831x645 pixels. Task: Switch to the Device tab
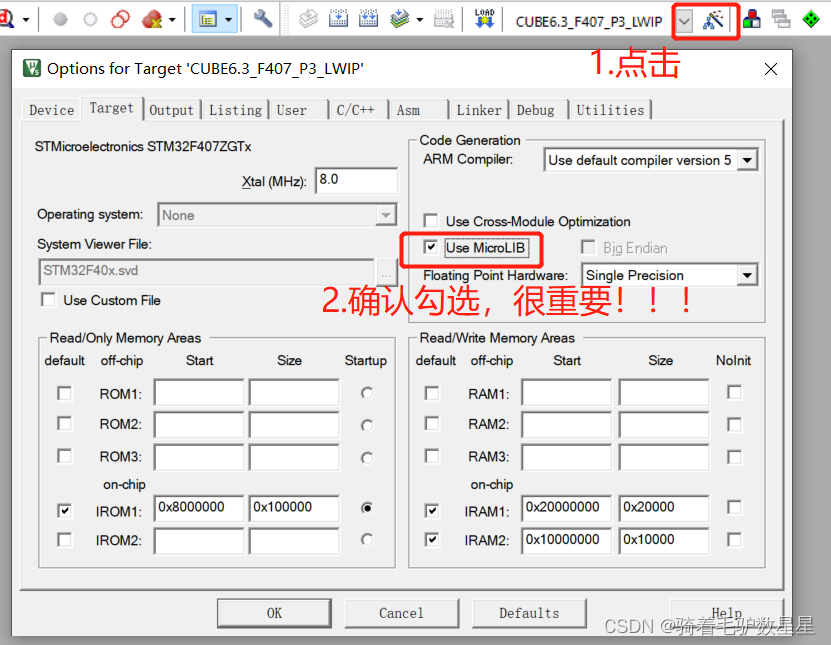[x=51, y=110]
